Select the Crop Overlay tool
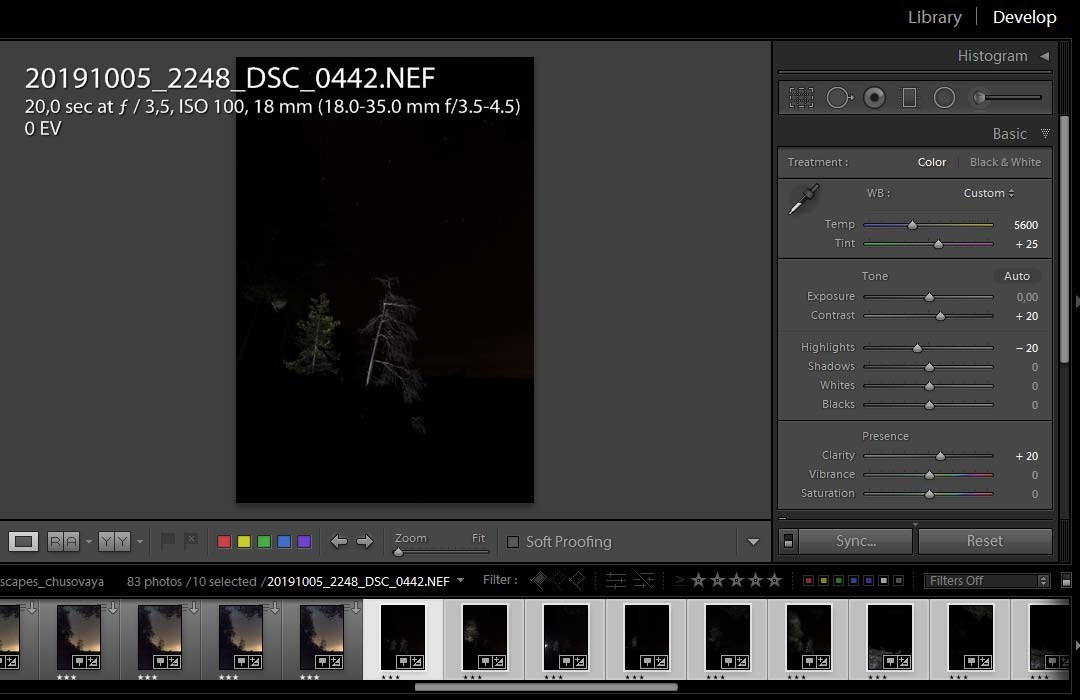 pyautogui.click(x=801, y=98)
